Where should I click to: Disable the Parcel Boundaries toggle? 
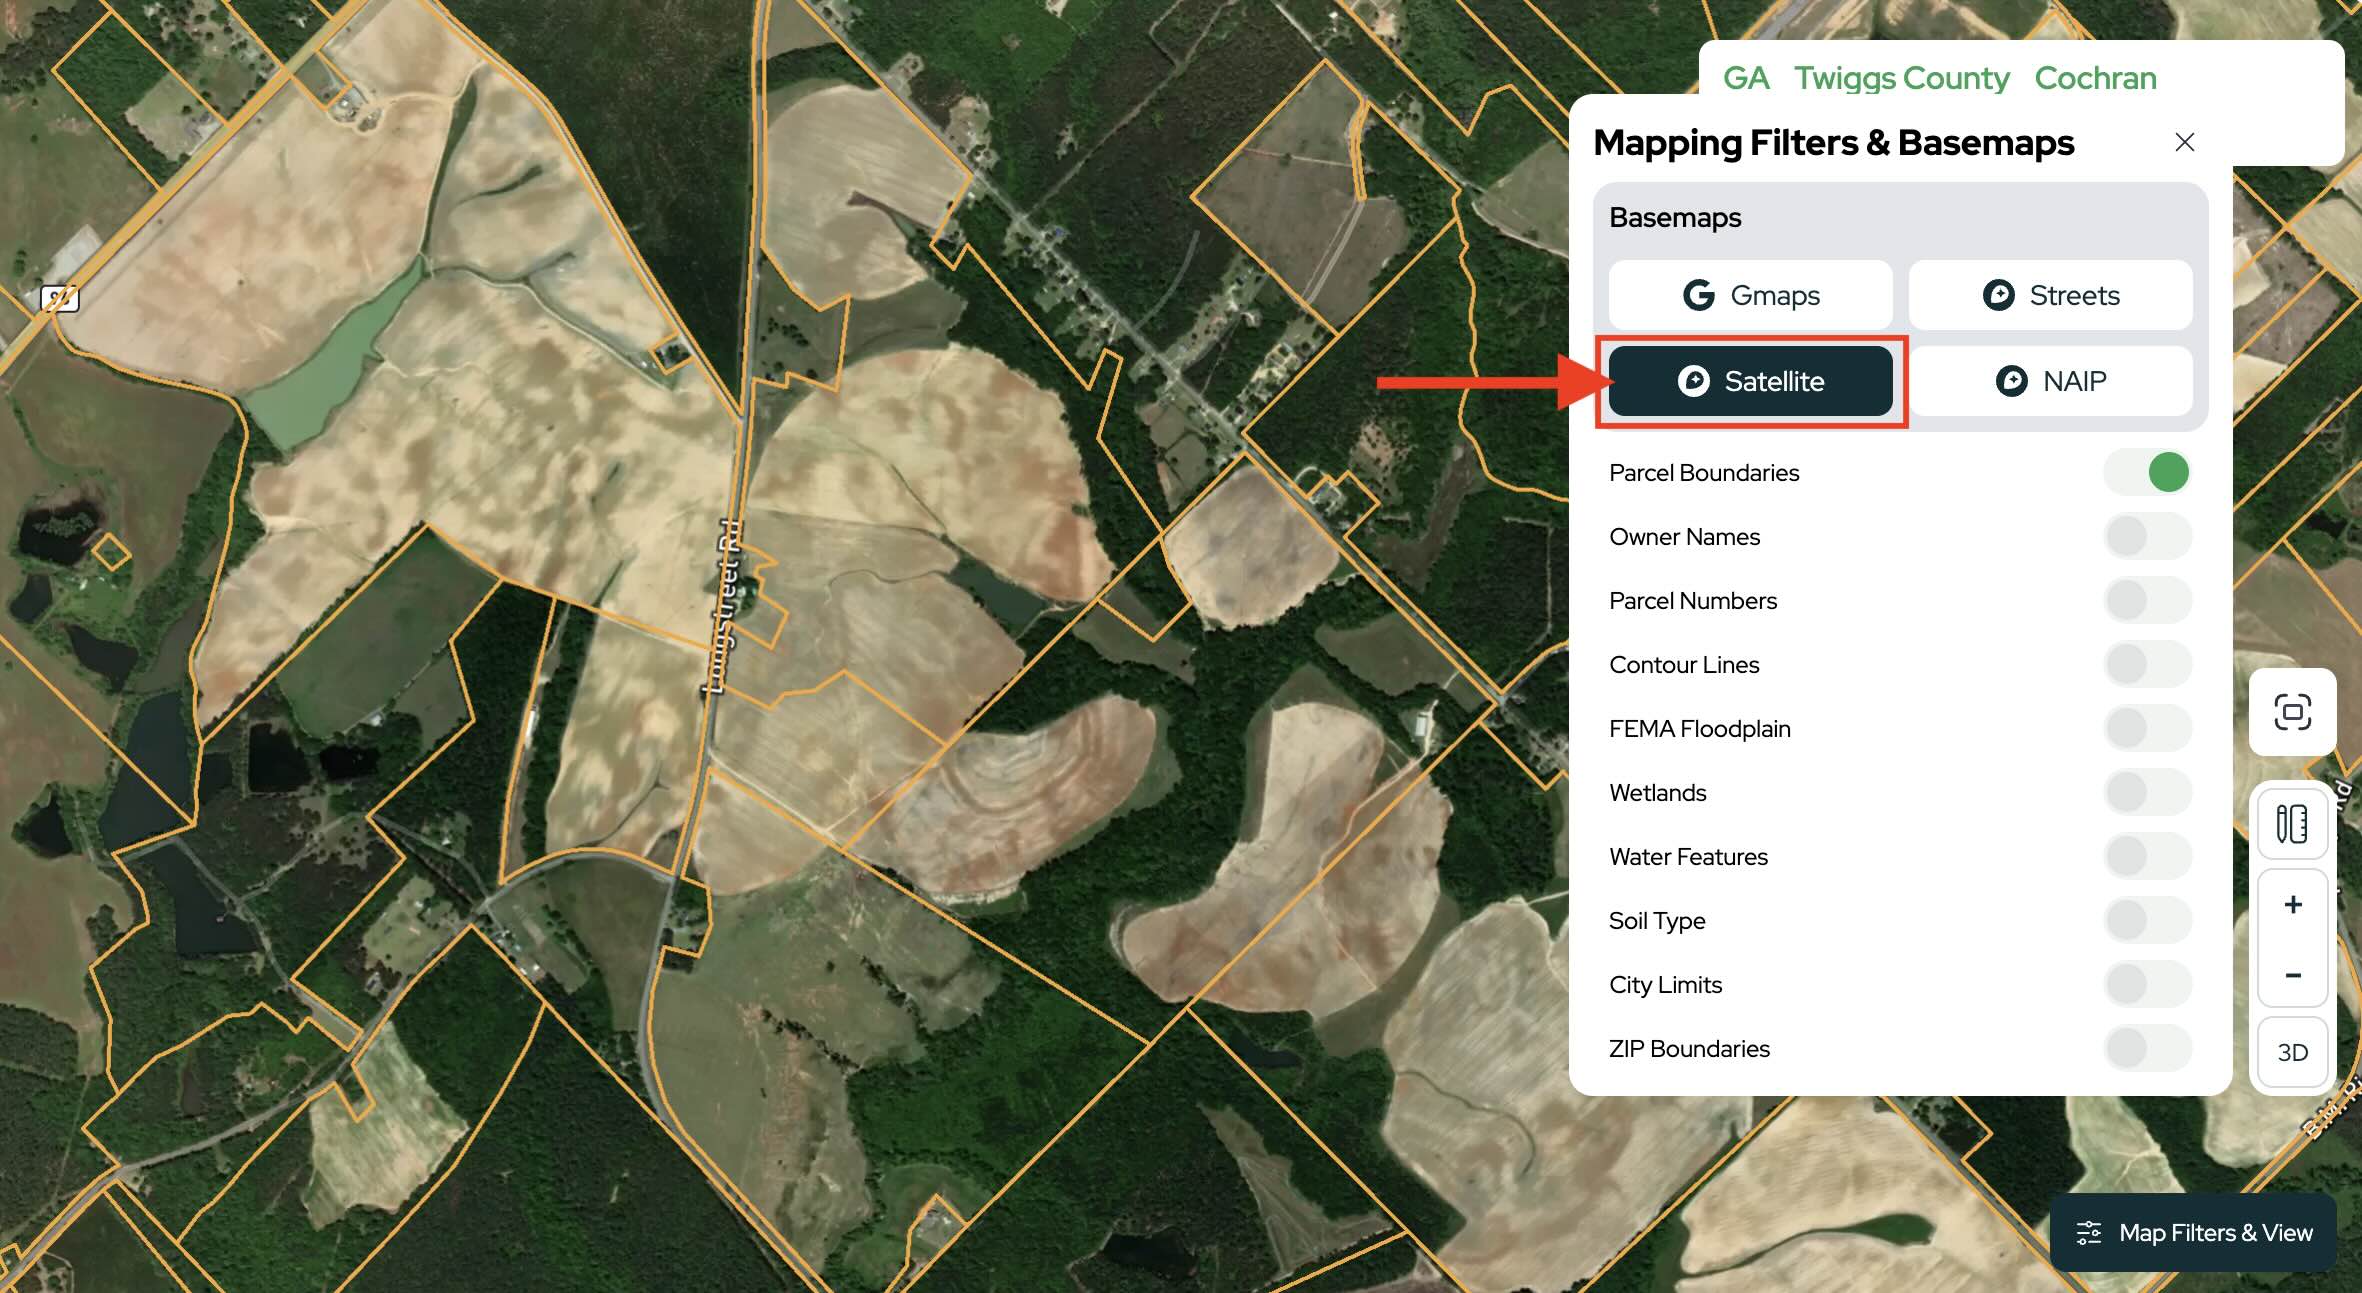point(2147,472)
